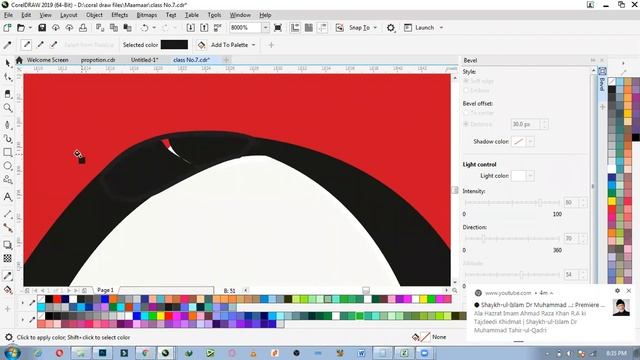Click the Print icon
This screenshot has height=360, width=640.
tap(83, 28)
